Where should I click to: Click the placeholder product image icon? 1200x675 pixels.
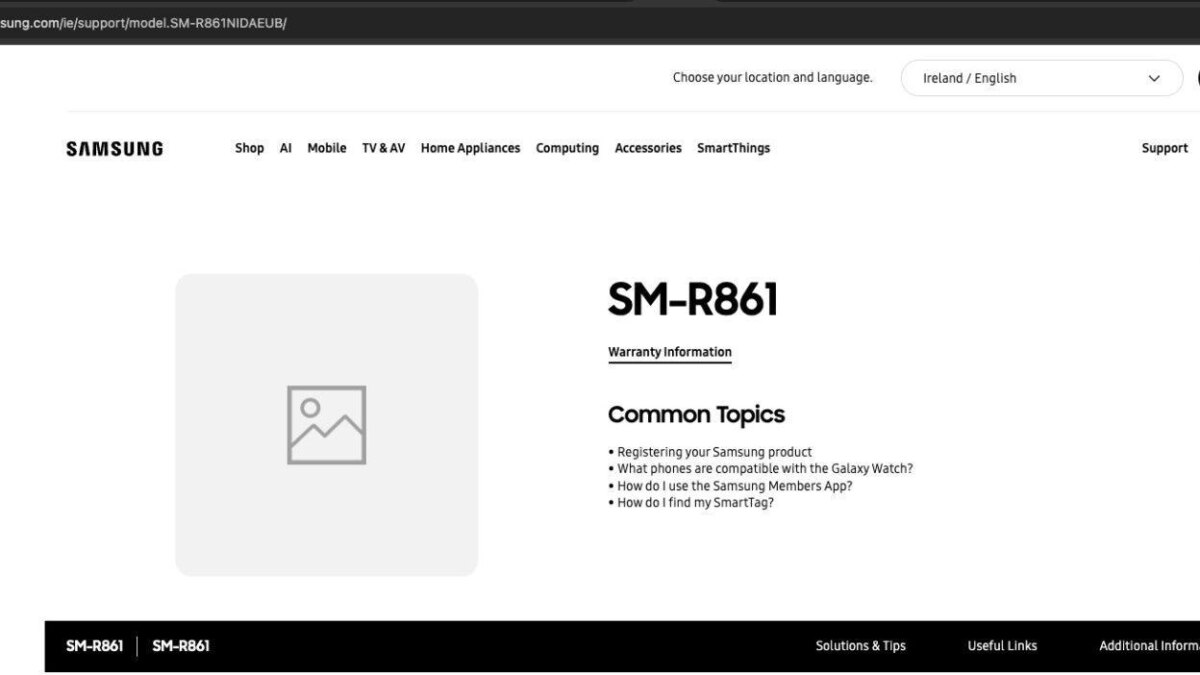pyautogui.click(x=326, y=425)
